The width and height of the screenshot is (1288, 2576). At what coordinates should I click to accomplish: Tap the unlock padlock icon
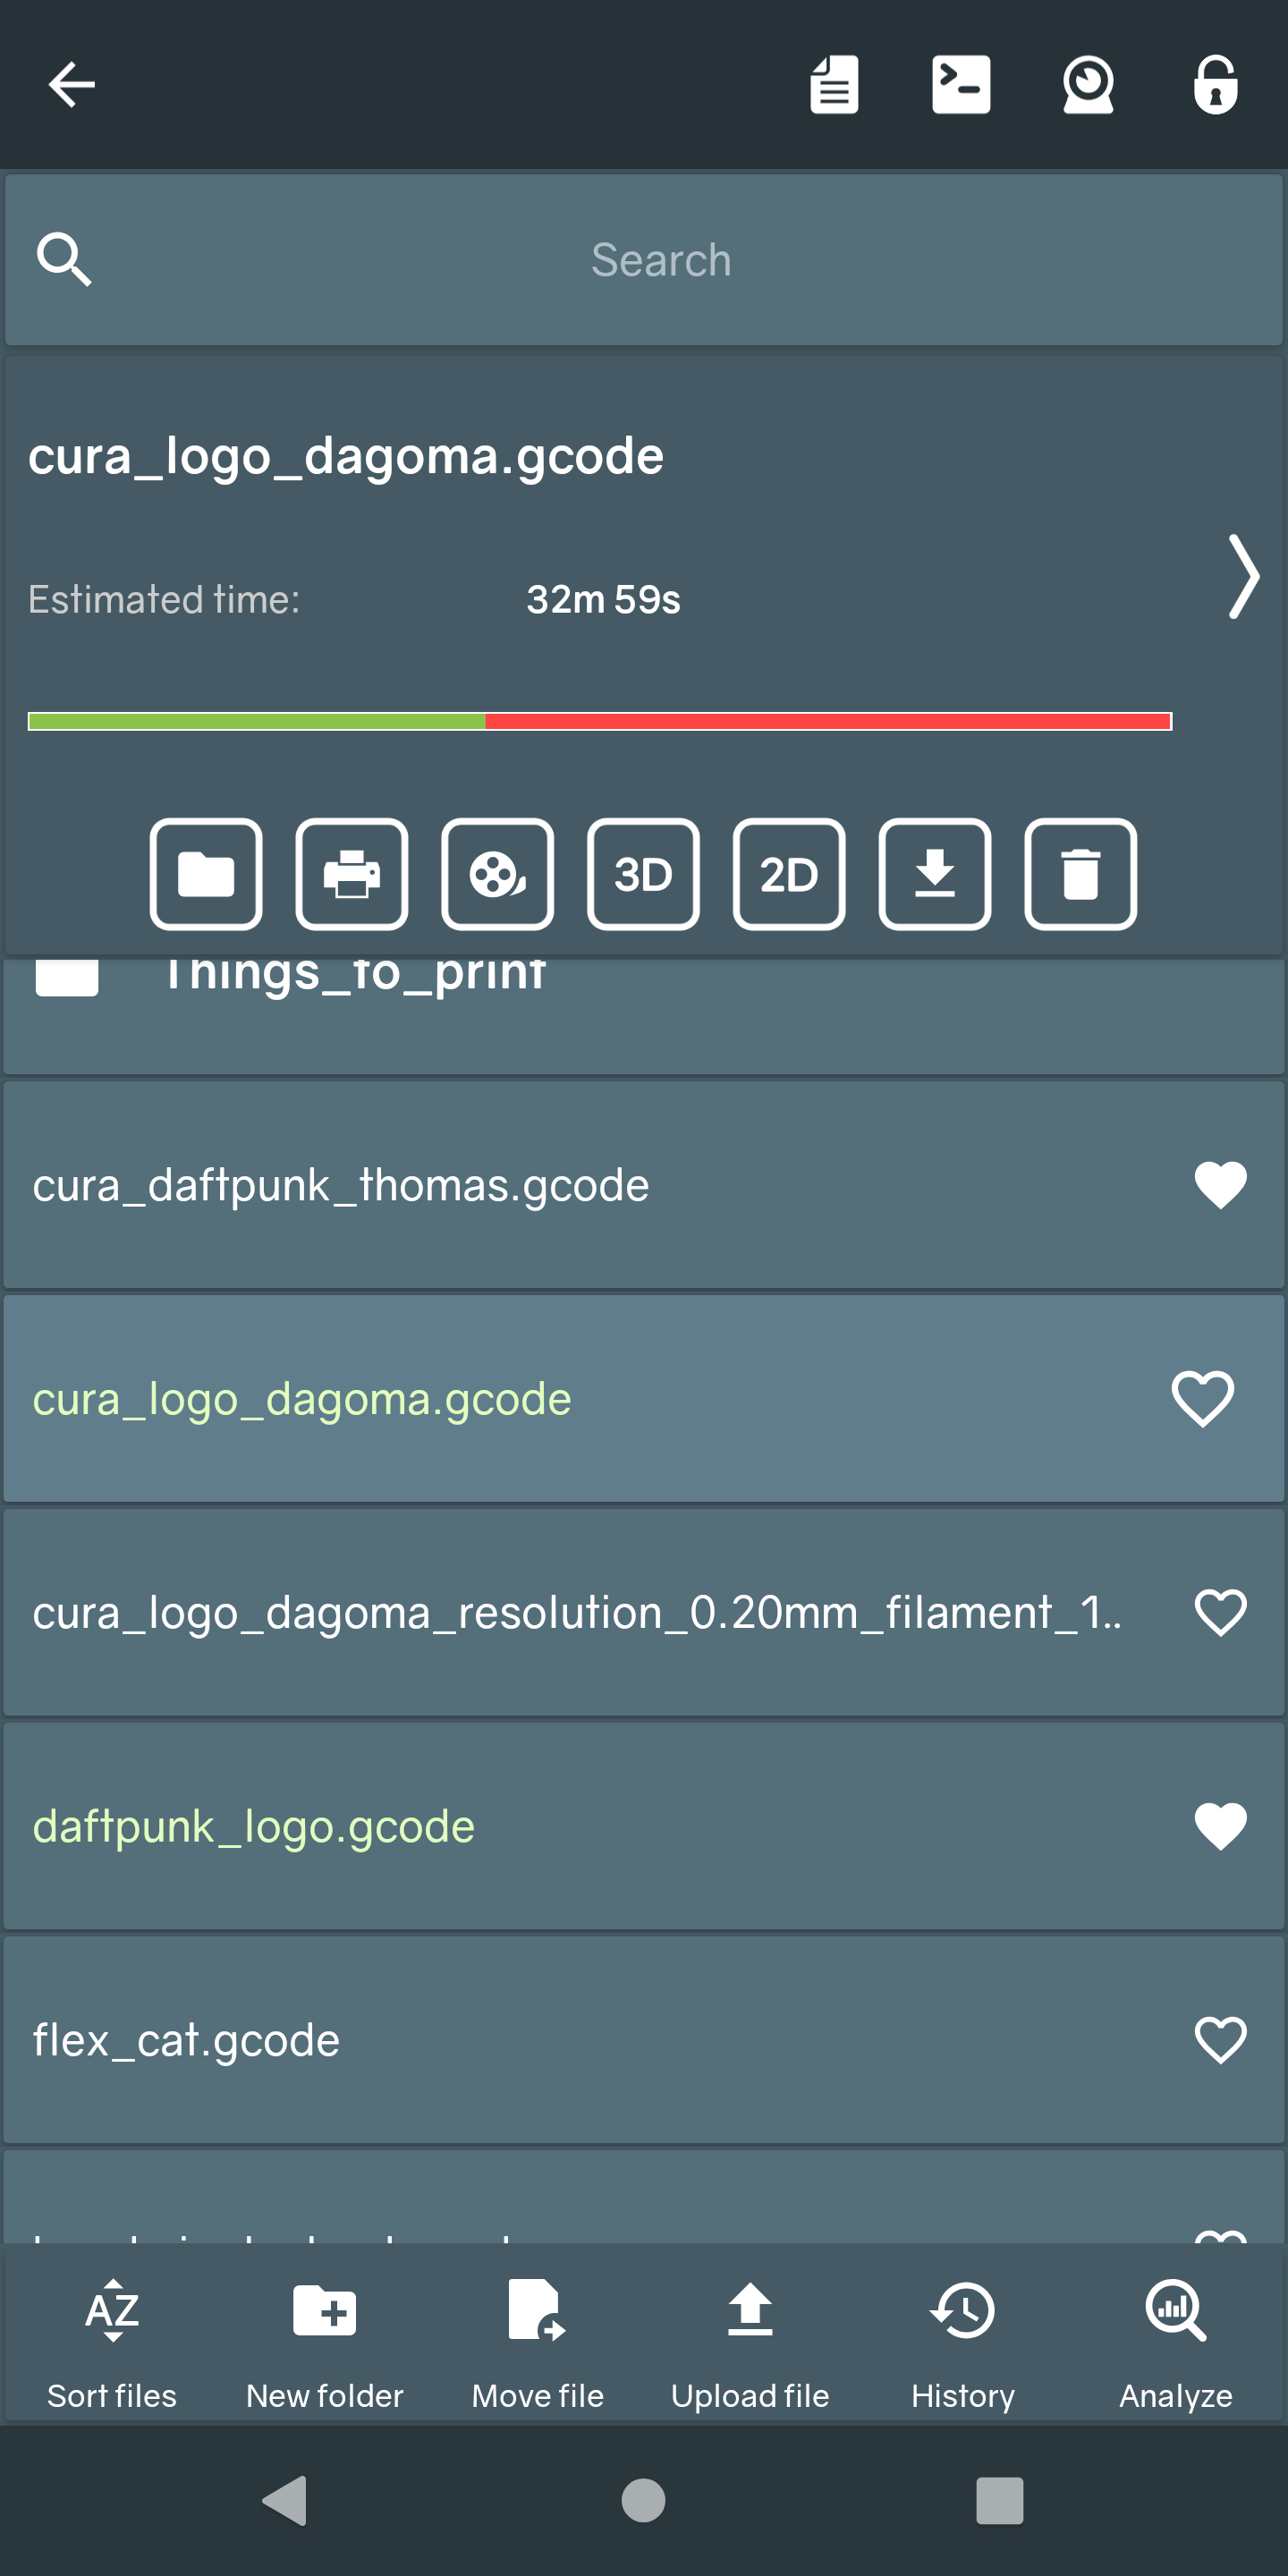point(1215,84)
